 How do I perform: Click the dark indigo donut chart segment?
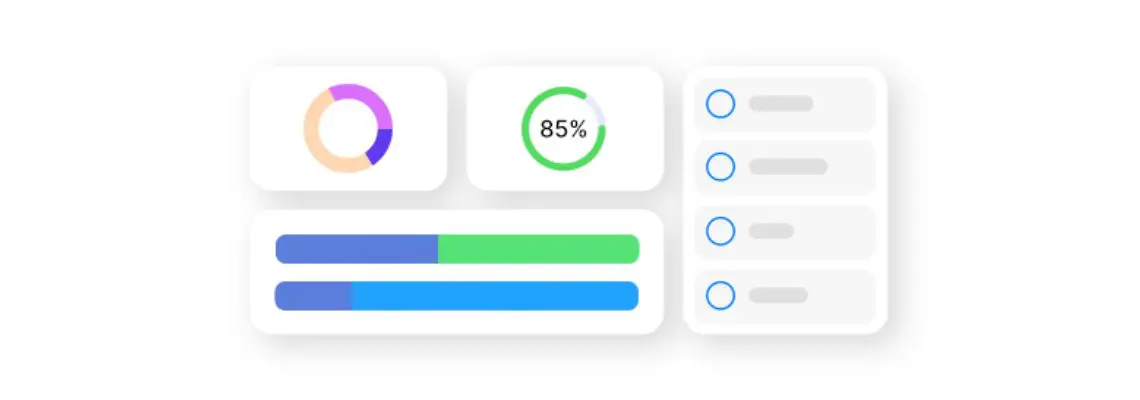pyautogui.click(x=382, y=146)
